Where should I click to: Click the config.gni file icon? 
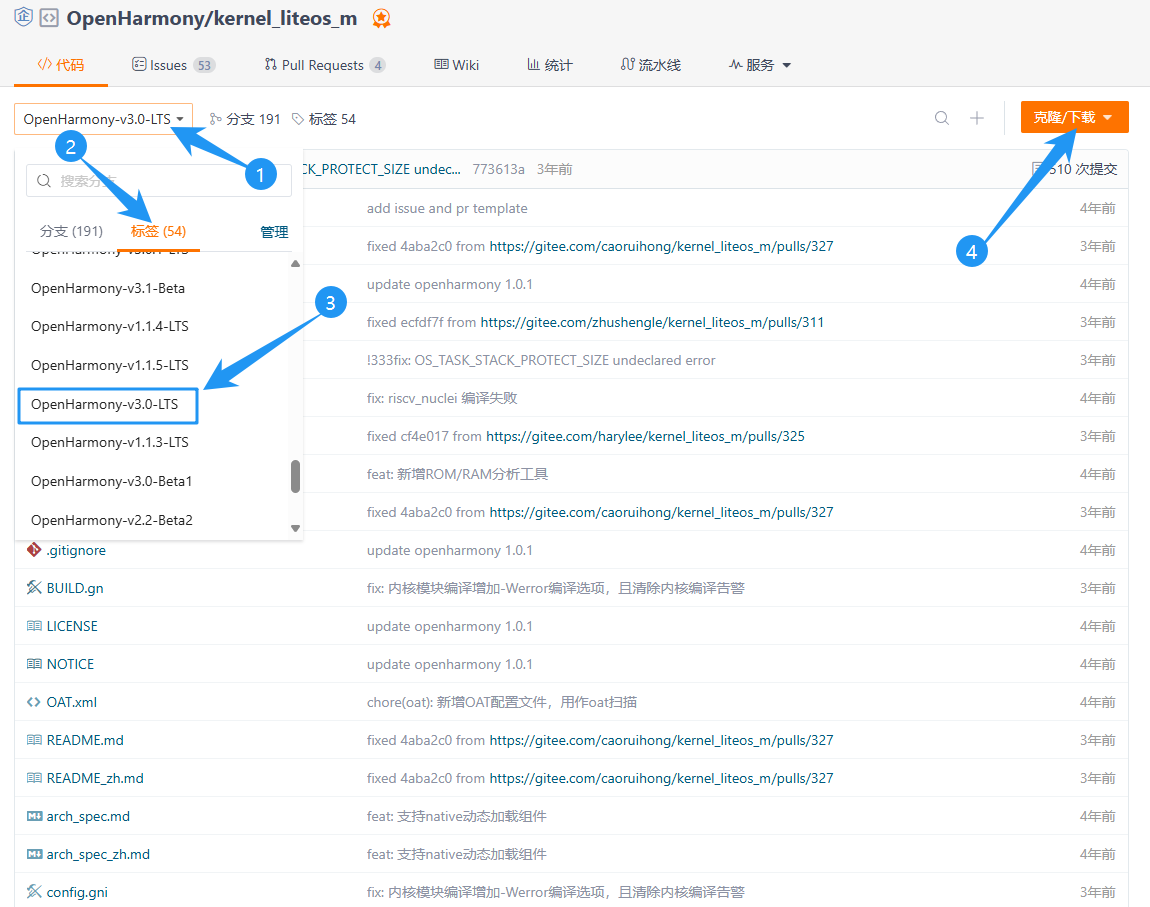tap(34, 892)
